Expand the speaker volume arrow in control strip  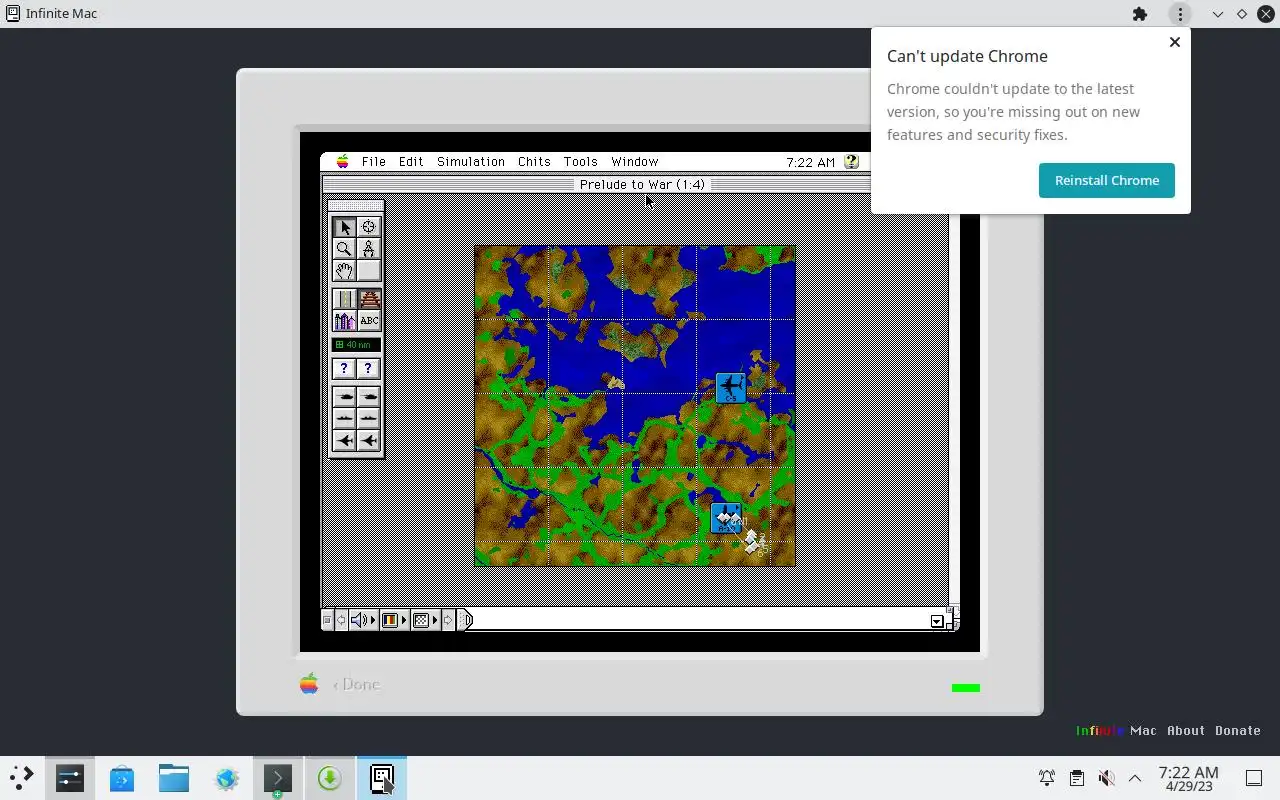tap(373, 620)
